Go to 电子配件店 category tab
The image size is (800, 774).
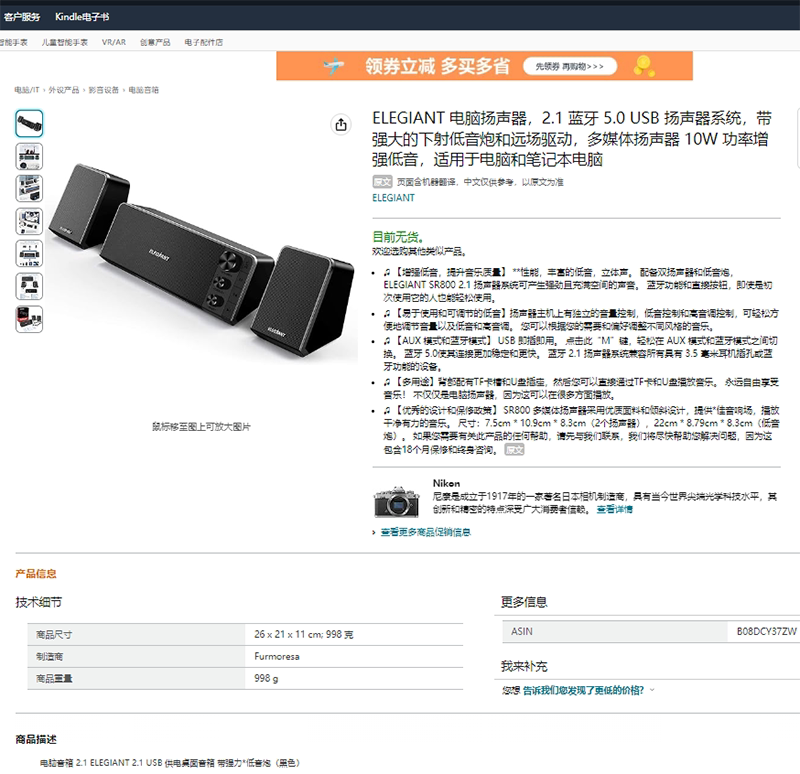tap(204, 42)
